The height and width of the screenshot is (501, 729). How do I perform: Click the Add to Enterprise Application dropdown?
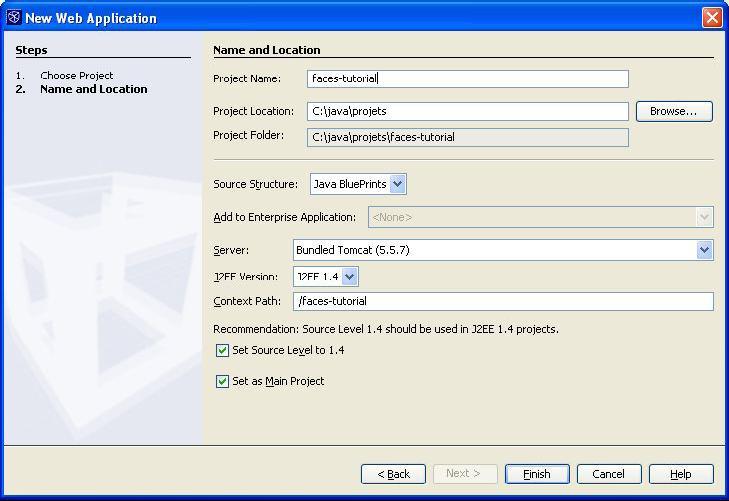click(x=540, y=217)
